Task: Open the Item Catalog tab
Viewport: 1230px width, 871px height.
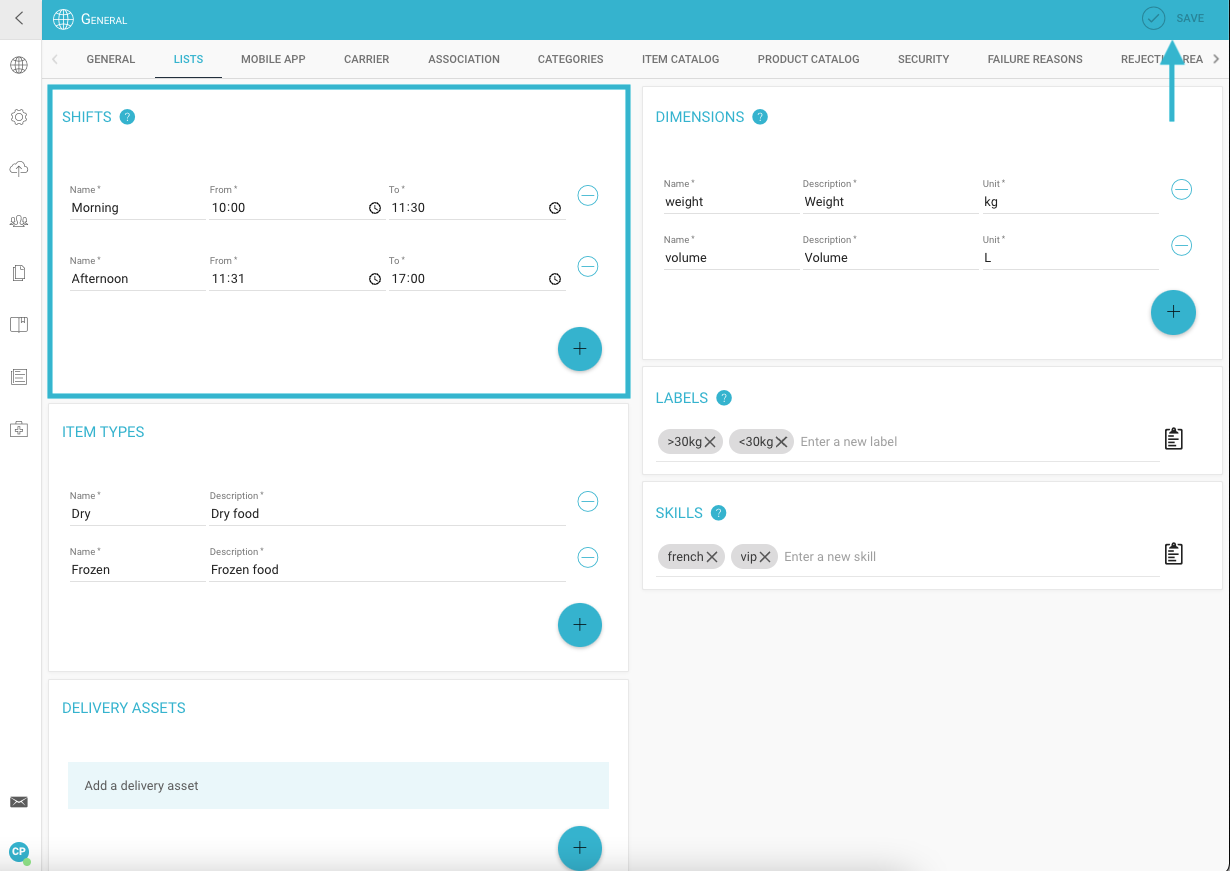Action: pyautogui.click(x=680, y=59)
